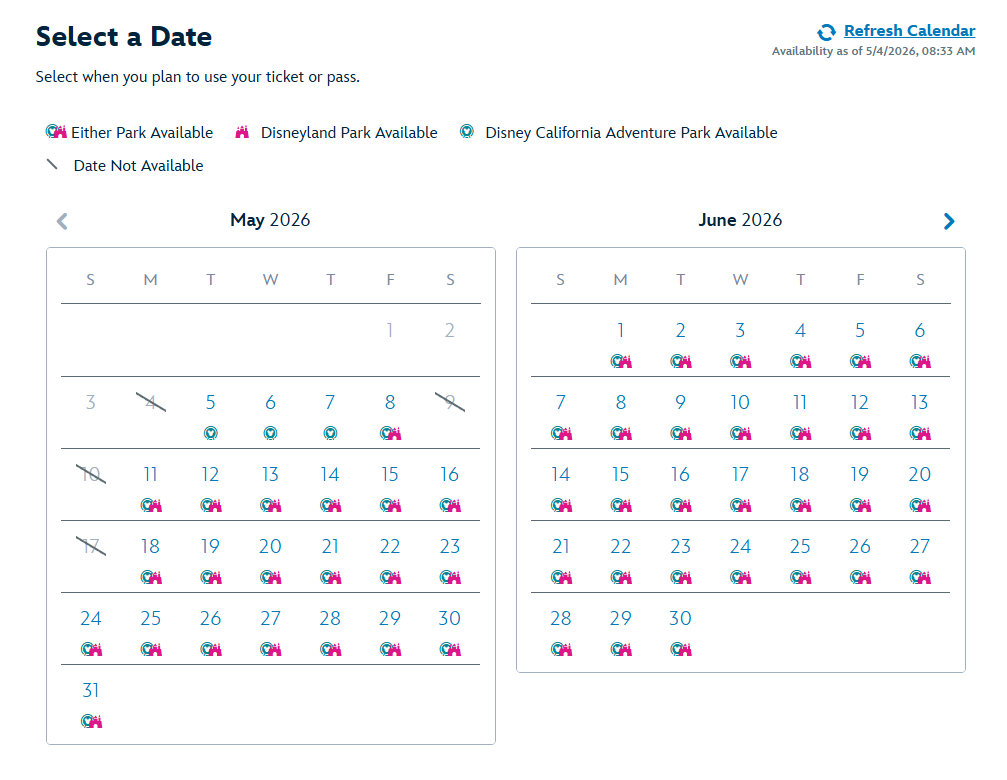Click either-park icon under June 17
Image resolution: width=1007 pixels, height=780 pixels.
740,505
